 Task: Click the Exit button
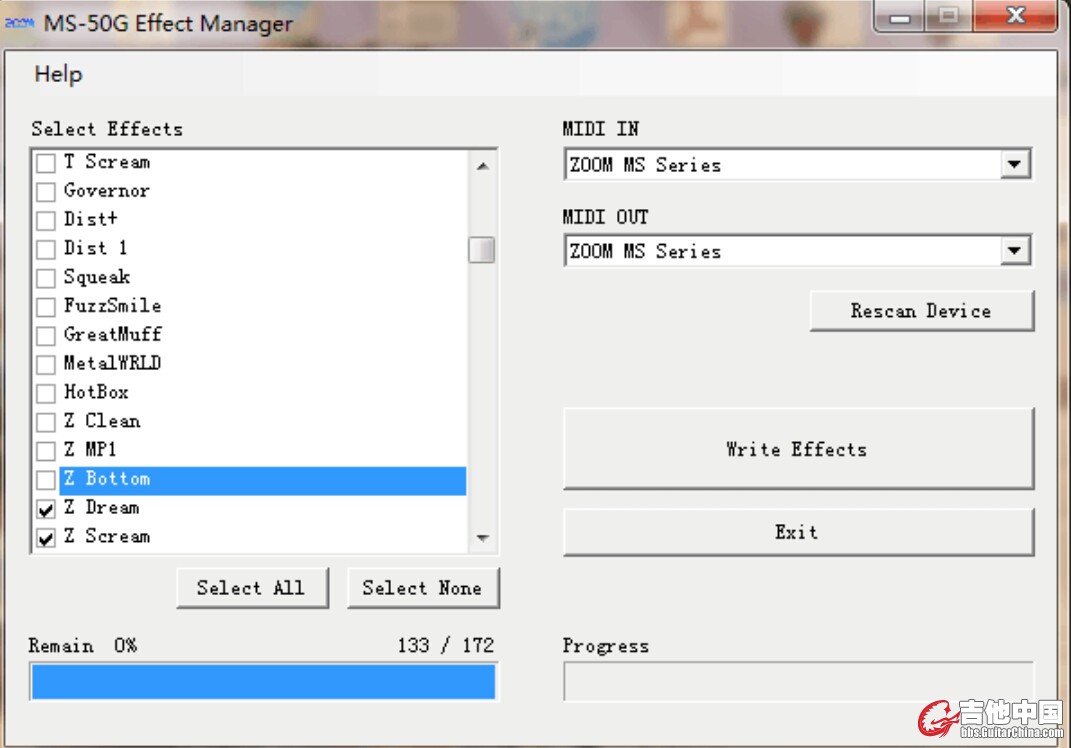[x=798, y=532]
